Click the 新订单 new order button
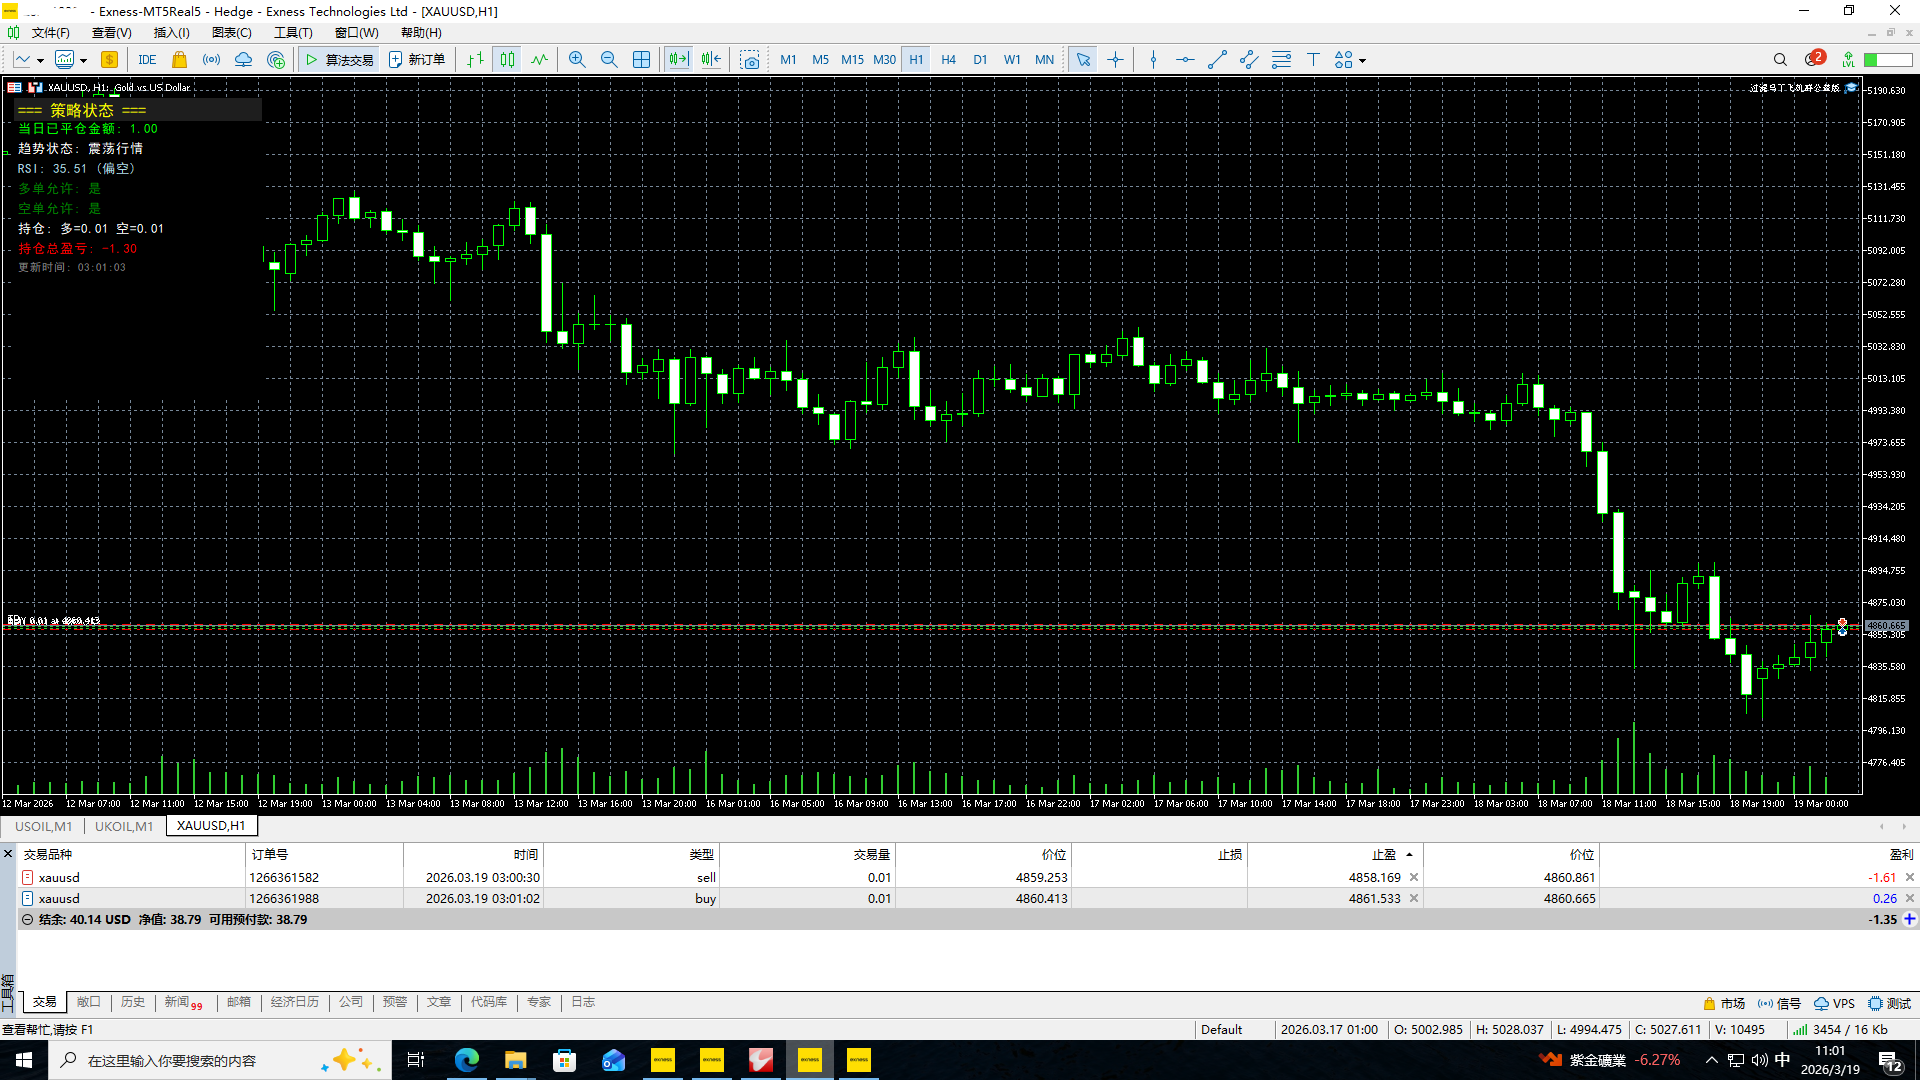Image resolution: width=1920 pixels, height=1080 pixels. click(417, 60)
